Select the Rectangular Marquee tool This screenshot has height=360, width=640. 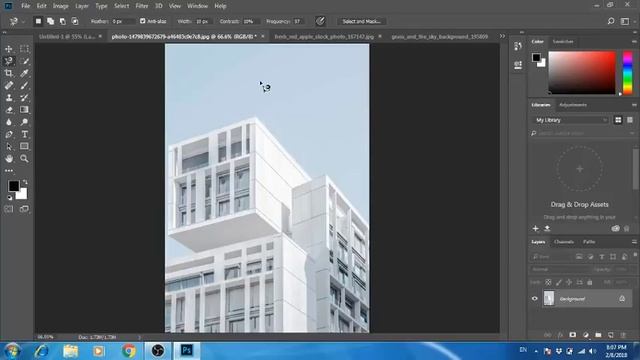24,49
